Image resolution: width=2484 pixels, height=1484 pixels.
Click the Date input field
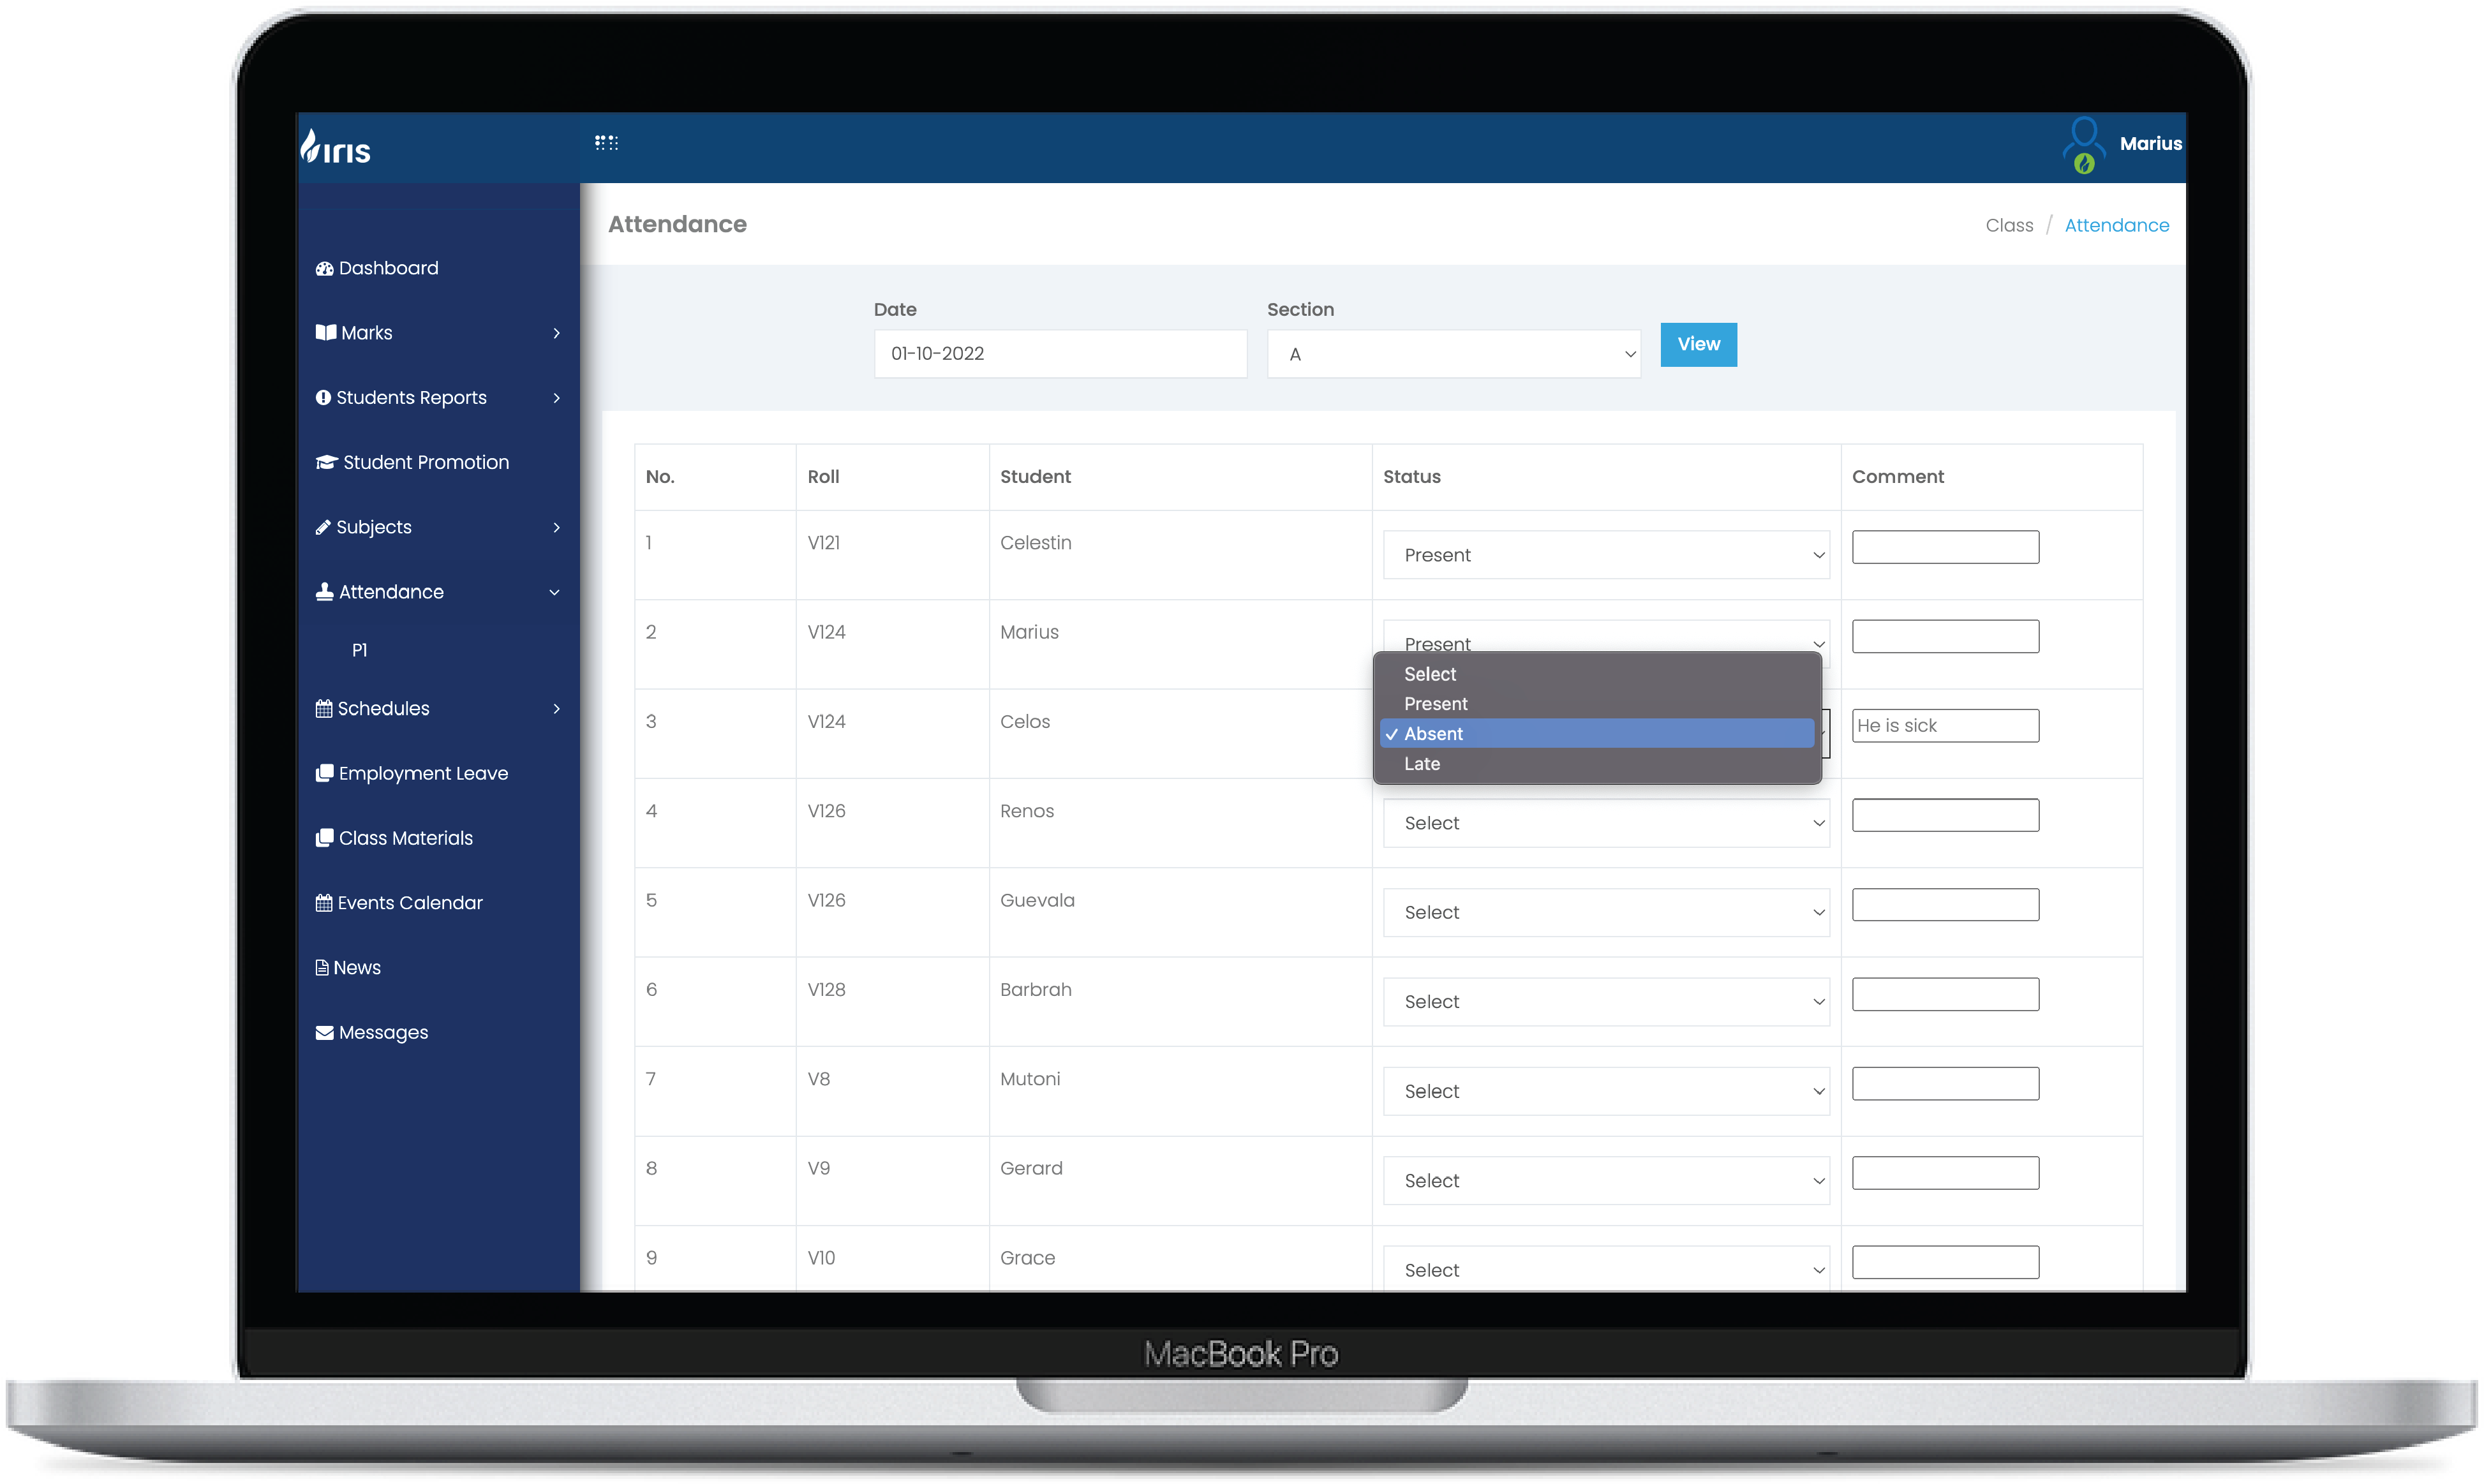tap(1060, 354)
